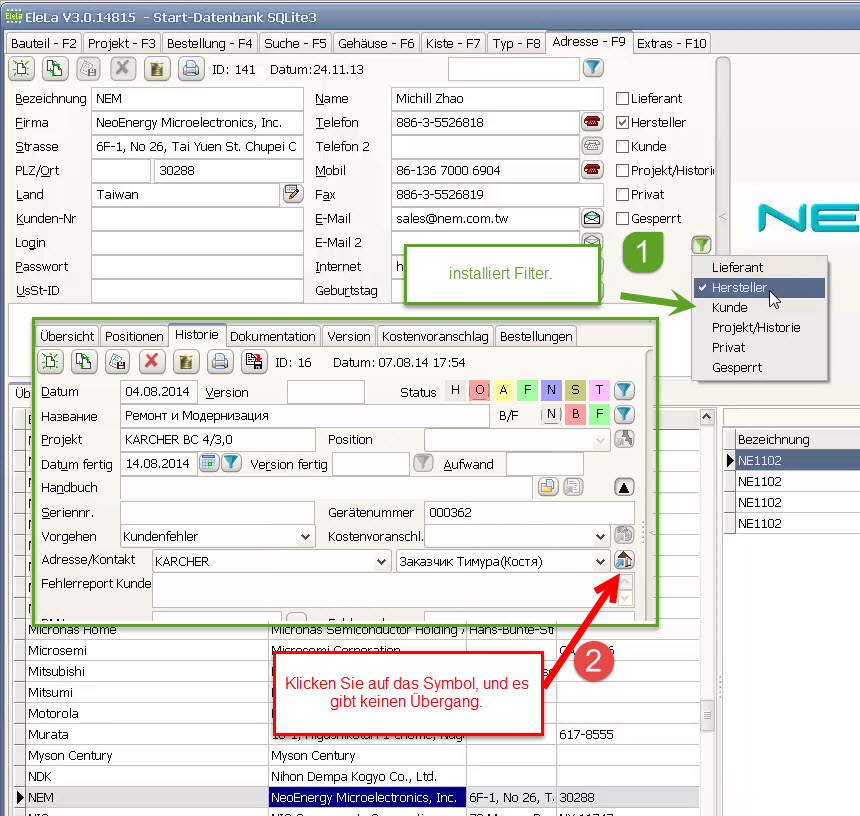The height and width of the screenshot is (816, 860).
Task: Select the pink T status swatch
Action: click(599, 390)
